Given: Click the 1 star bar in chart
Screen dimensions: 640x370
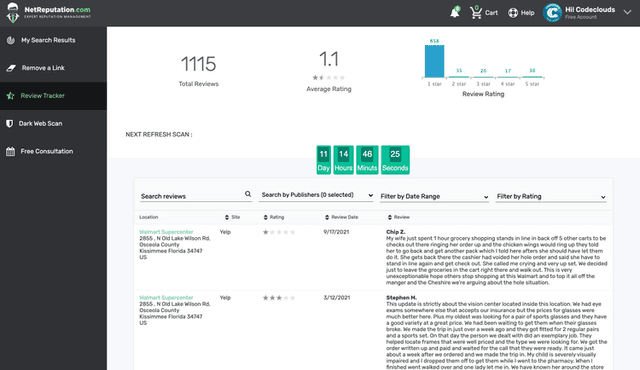Looking at the screenshot, I should 434,61.
